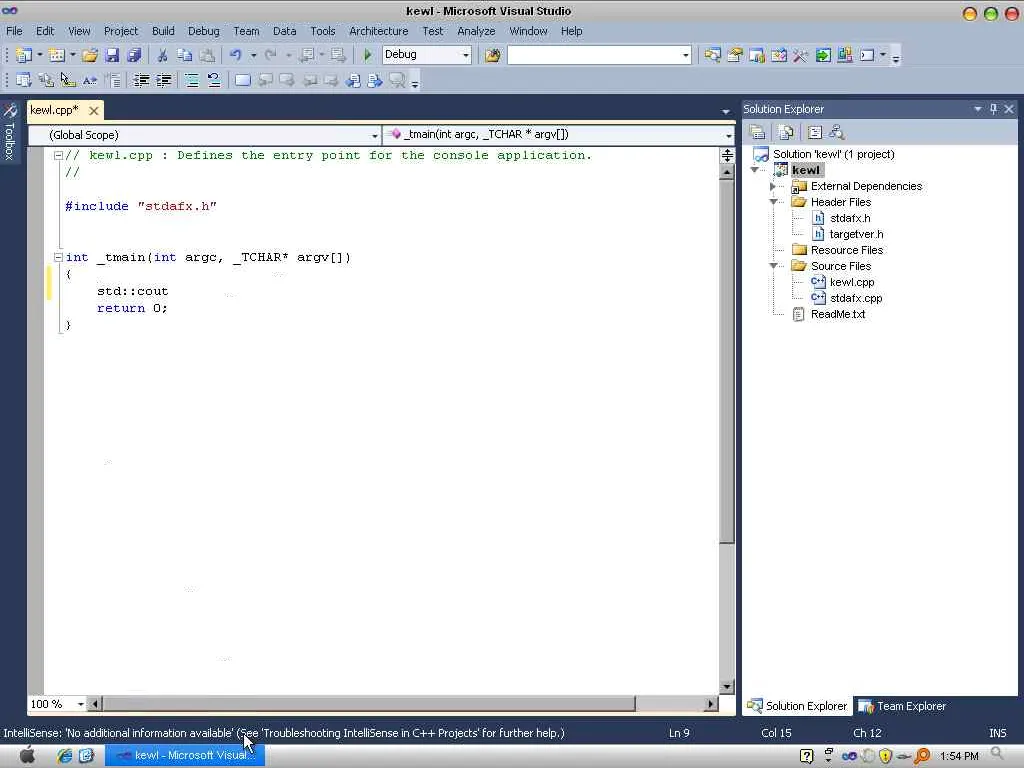Open the Find combo box dropdown arrow
Screen dimensions: 1024x768
685,55
